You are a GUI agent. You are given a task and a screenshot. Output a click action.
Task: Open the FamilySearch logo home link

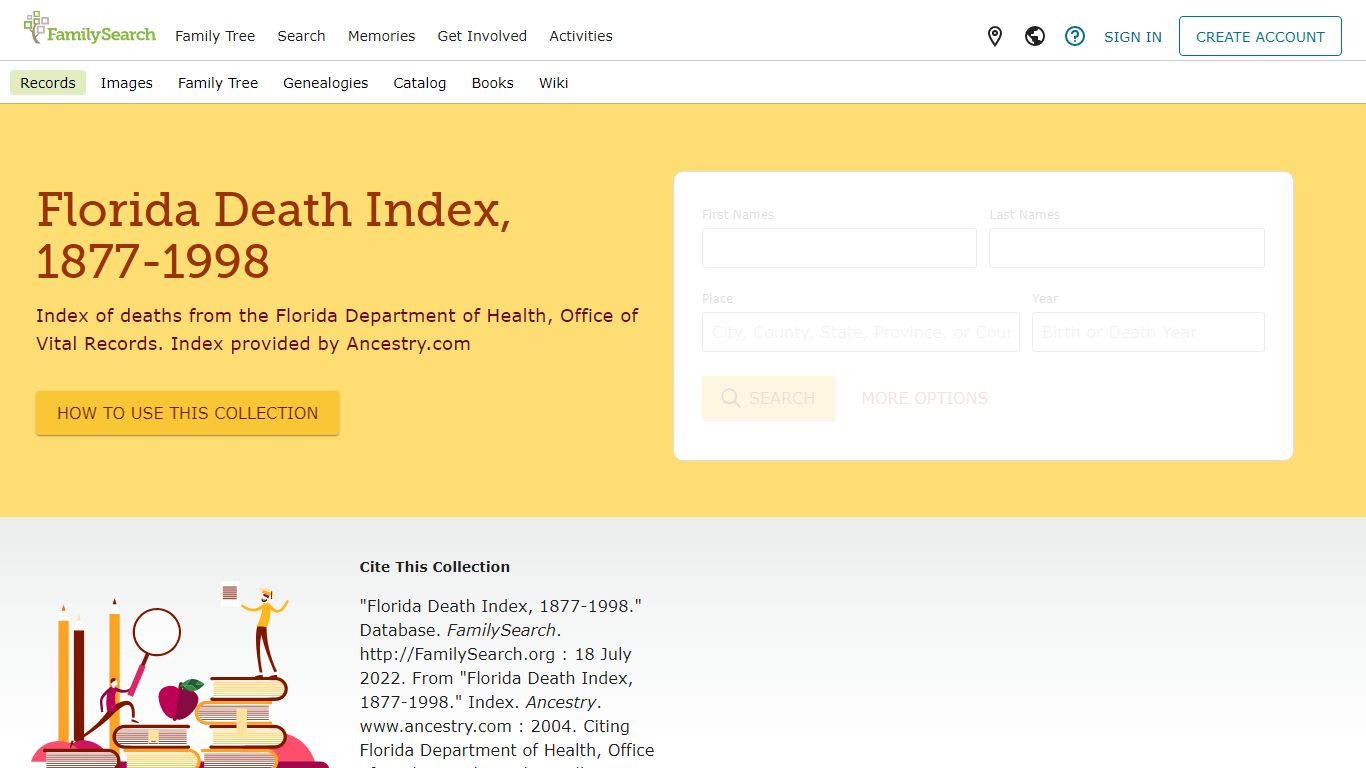90,29
